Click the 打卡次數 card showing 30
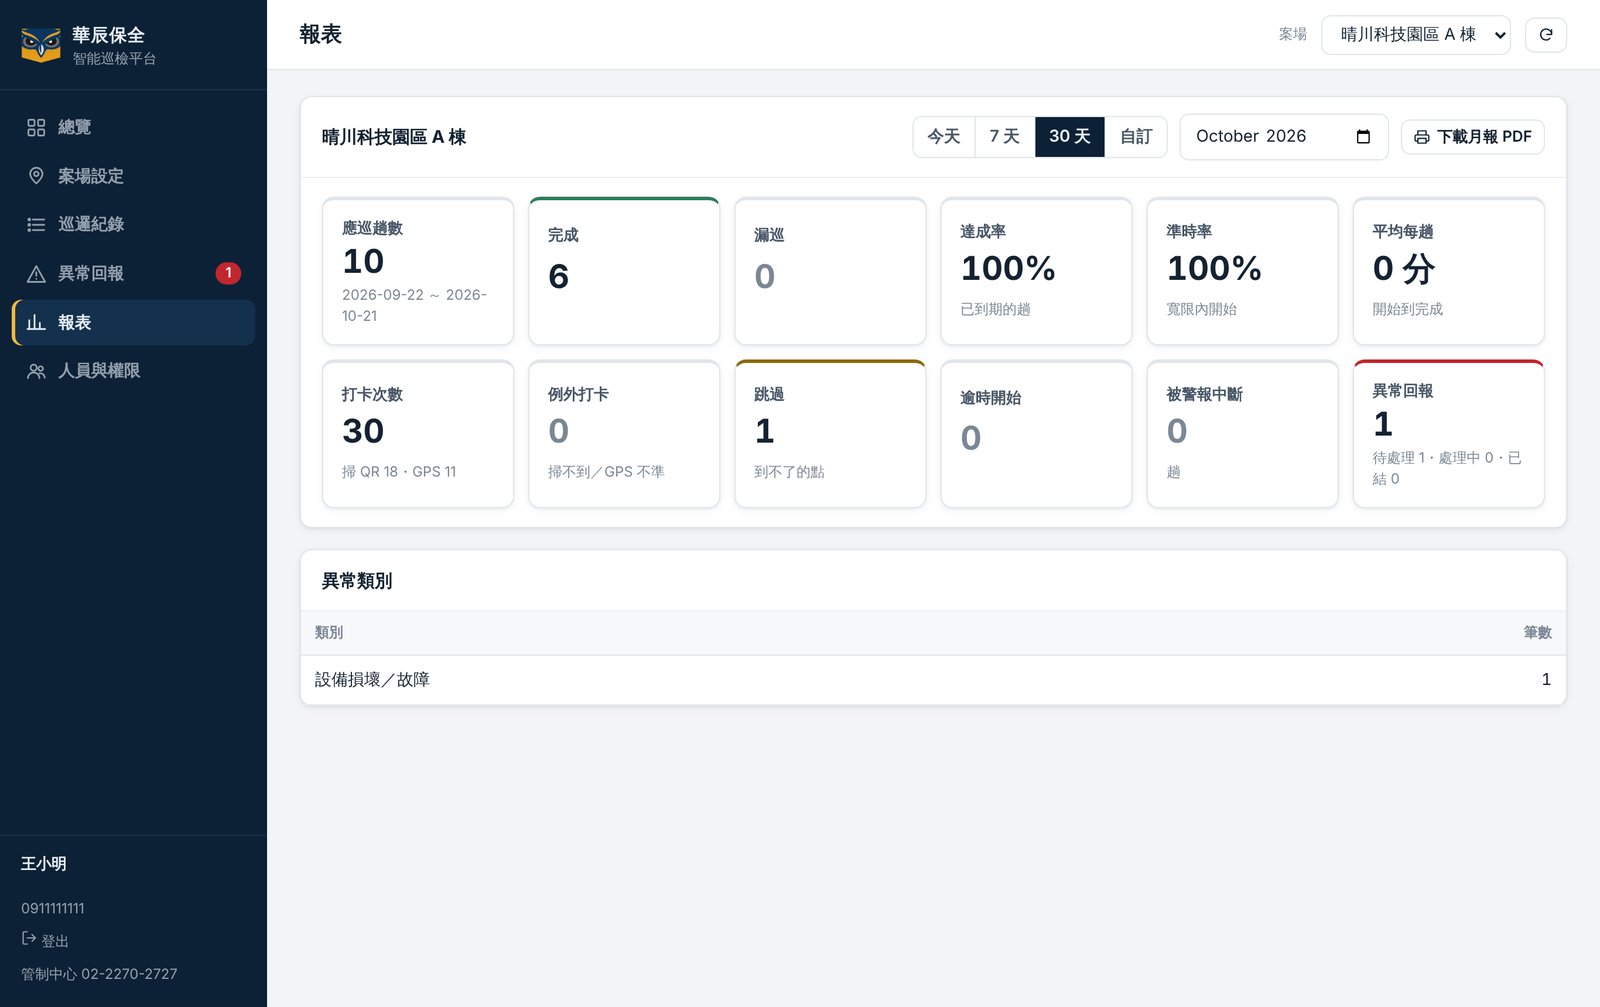This screenshot has height=1007, width=1600. tap(418, 434)
